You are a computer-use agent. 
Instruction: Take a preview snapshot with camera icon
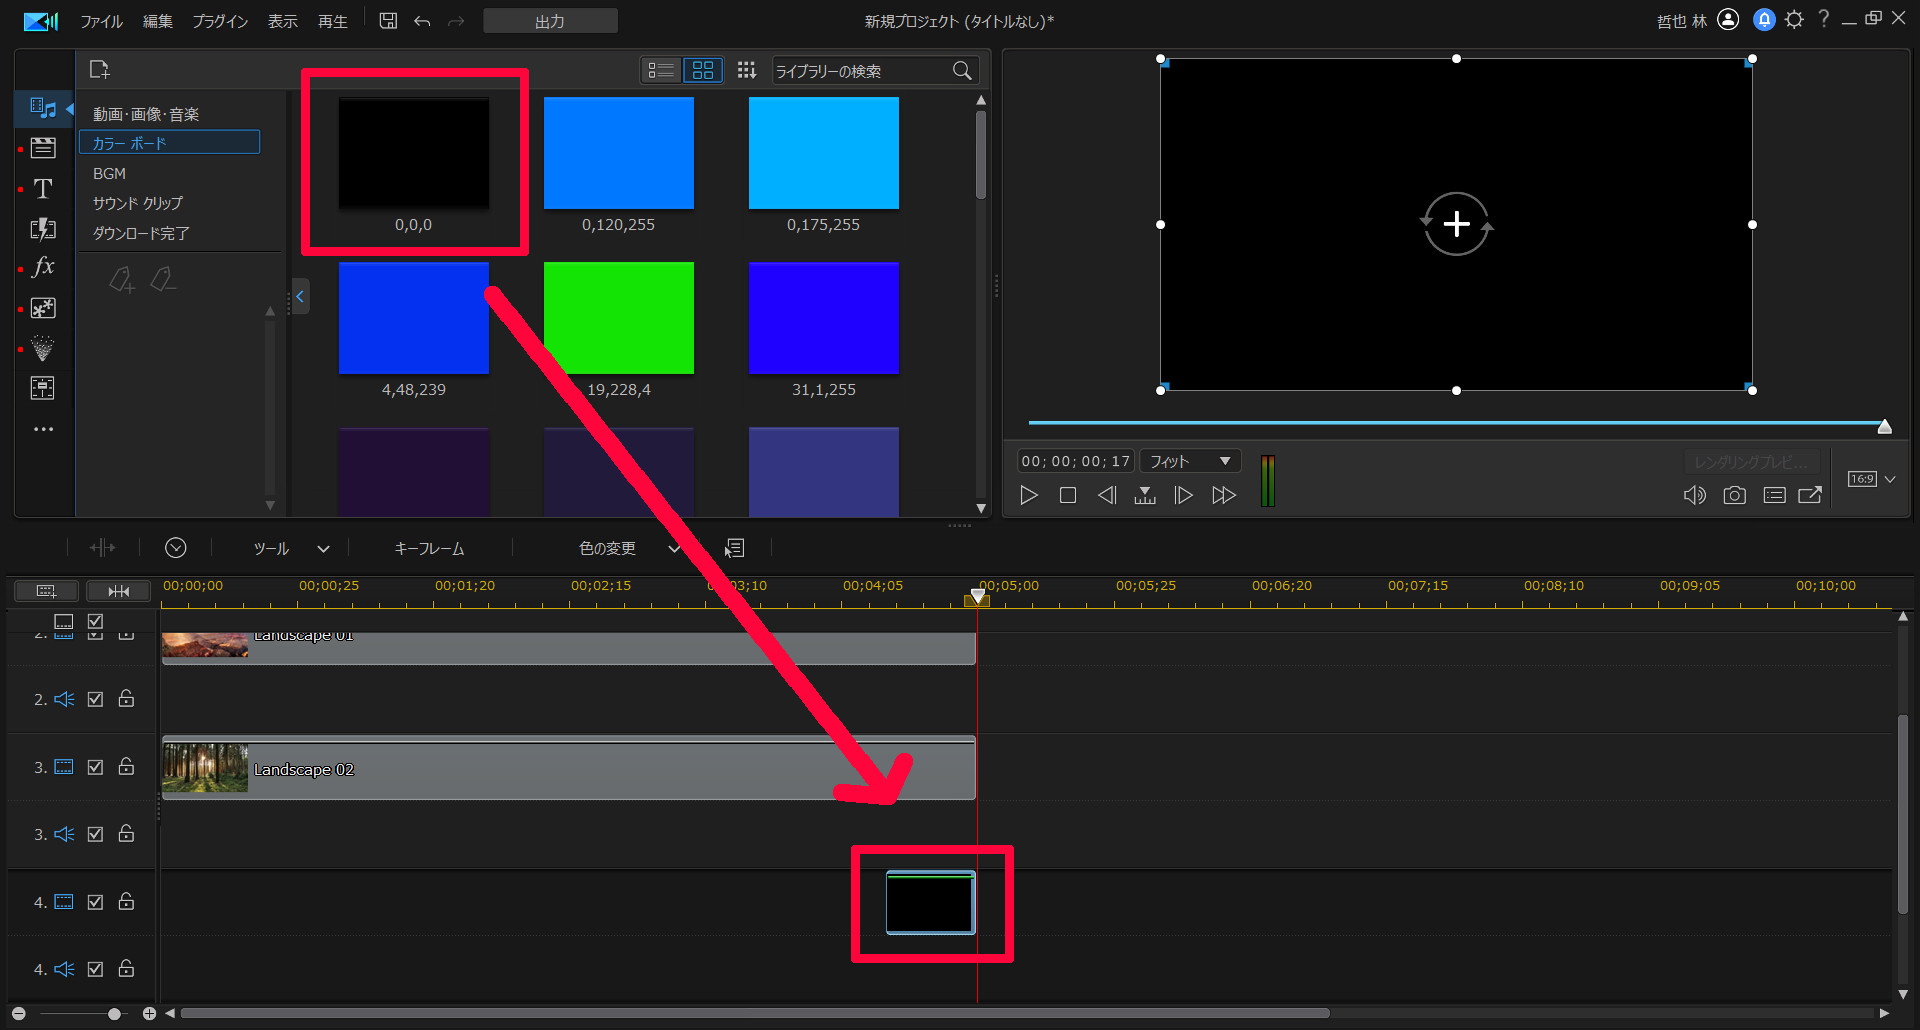coord(1735,495)
